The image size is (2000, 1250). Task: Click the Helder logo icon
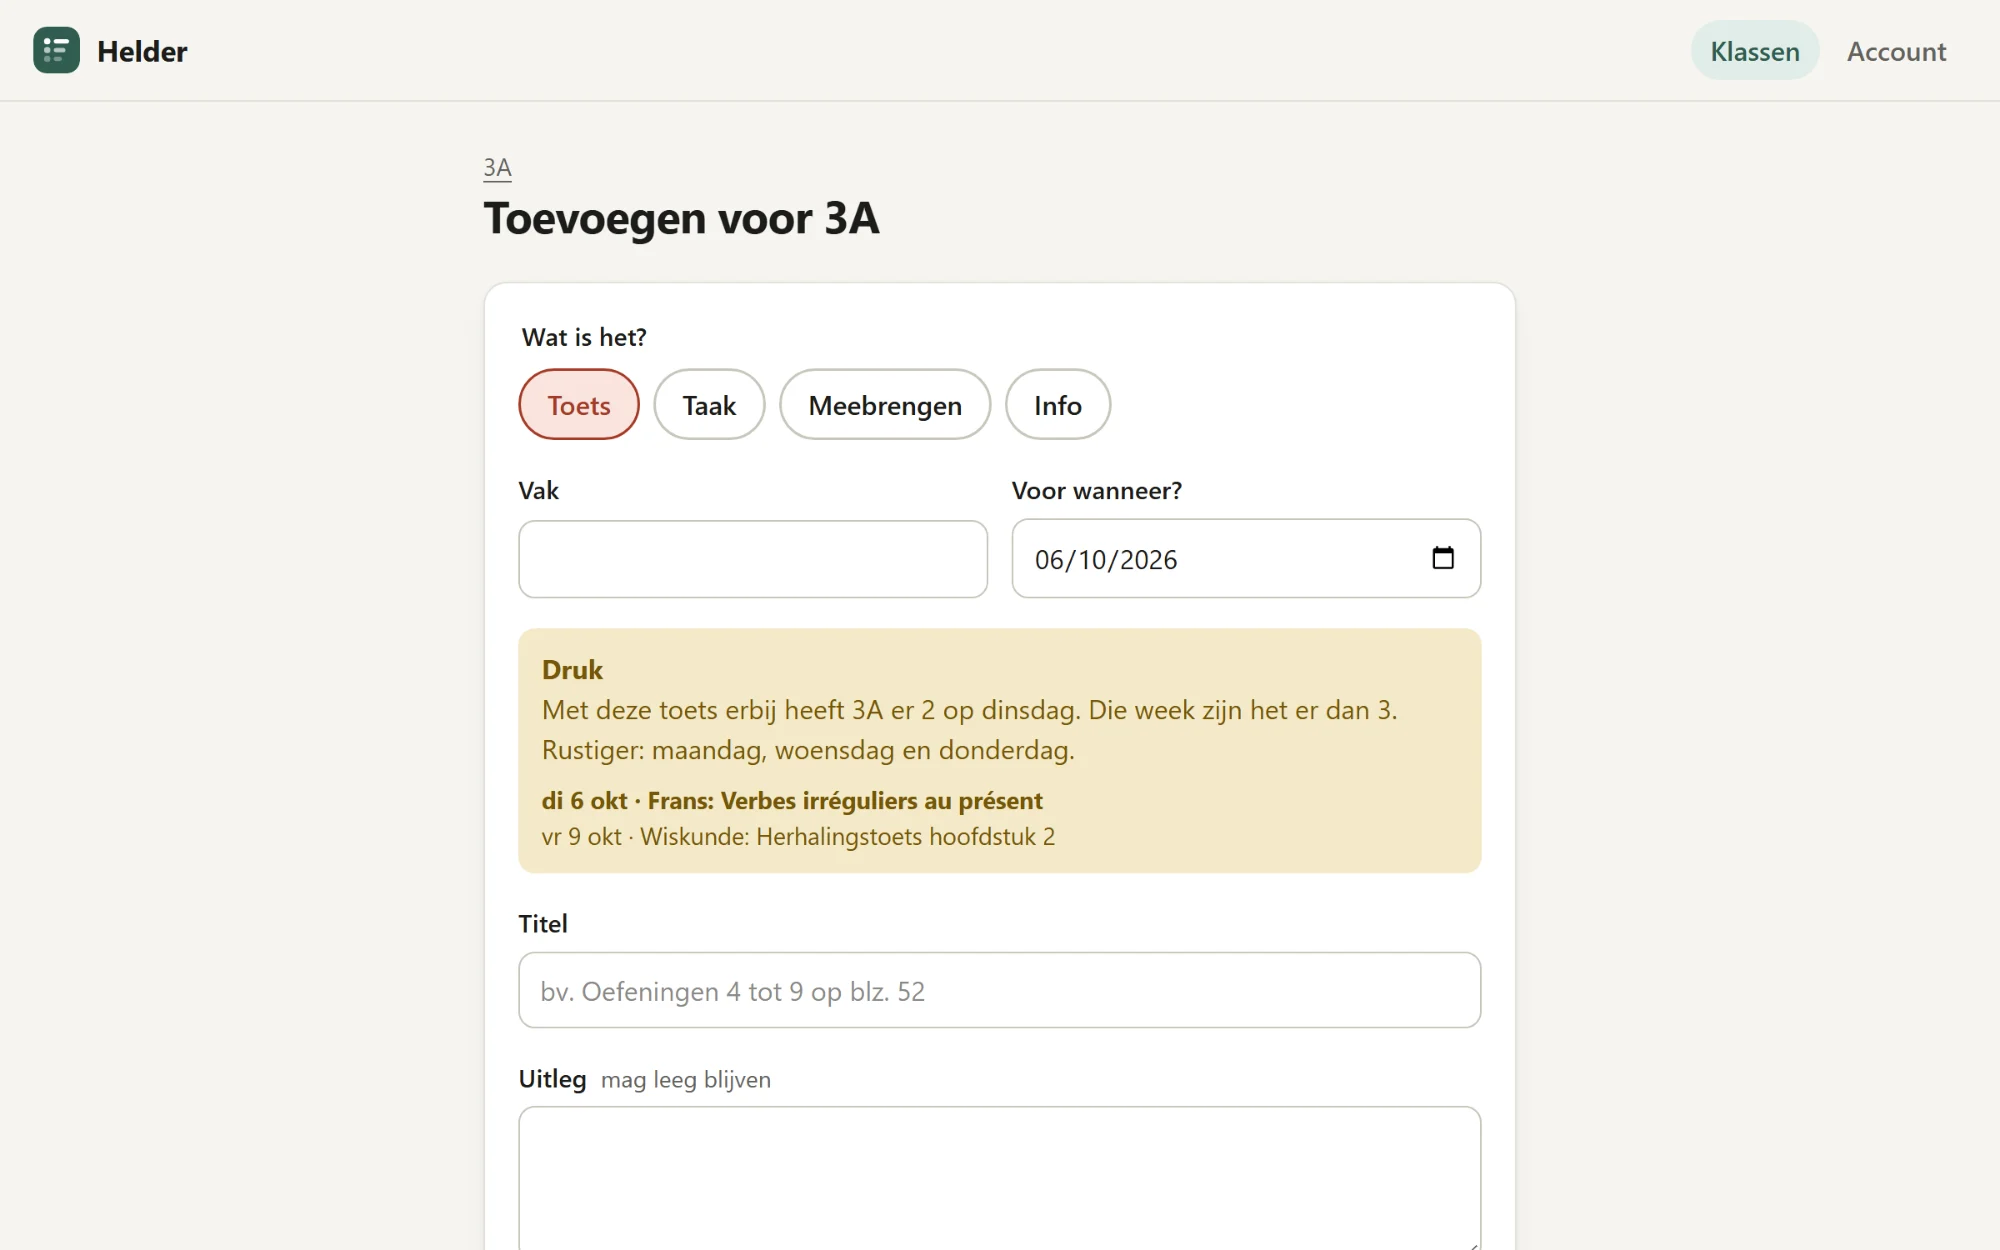pyautogui.click(x=56, y=50)
